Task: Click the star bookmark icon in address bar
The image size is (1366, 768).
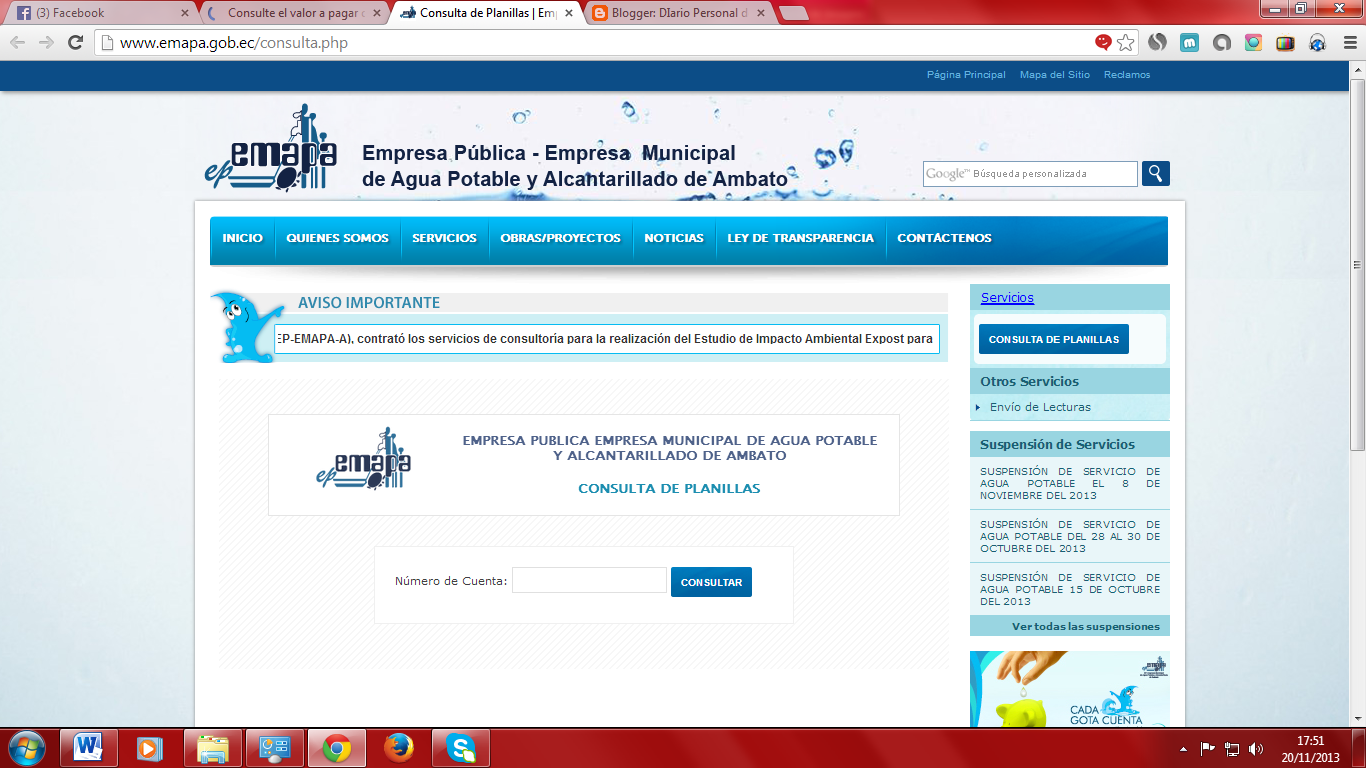Action: [x=1126, y=43]
